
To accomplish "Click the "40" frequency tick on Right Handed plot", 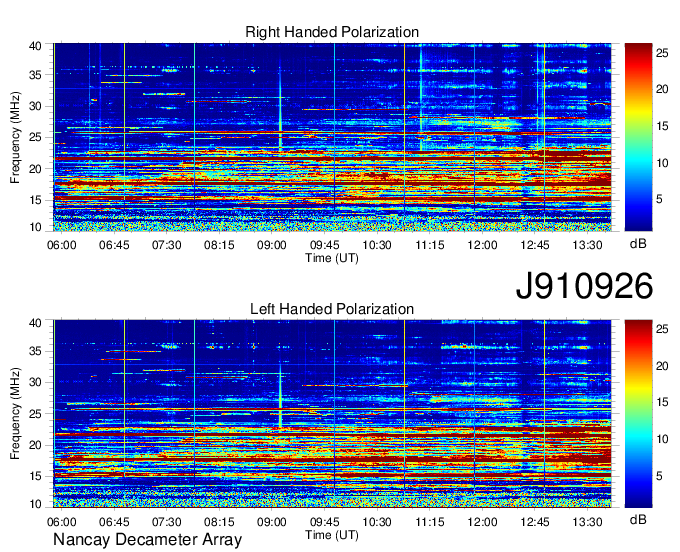I will point(35,46).
